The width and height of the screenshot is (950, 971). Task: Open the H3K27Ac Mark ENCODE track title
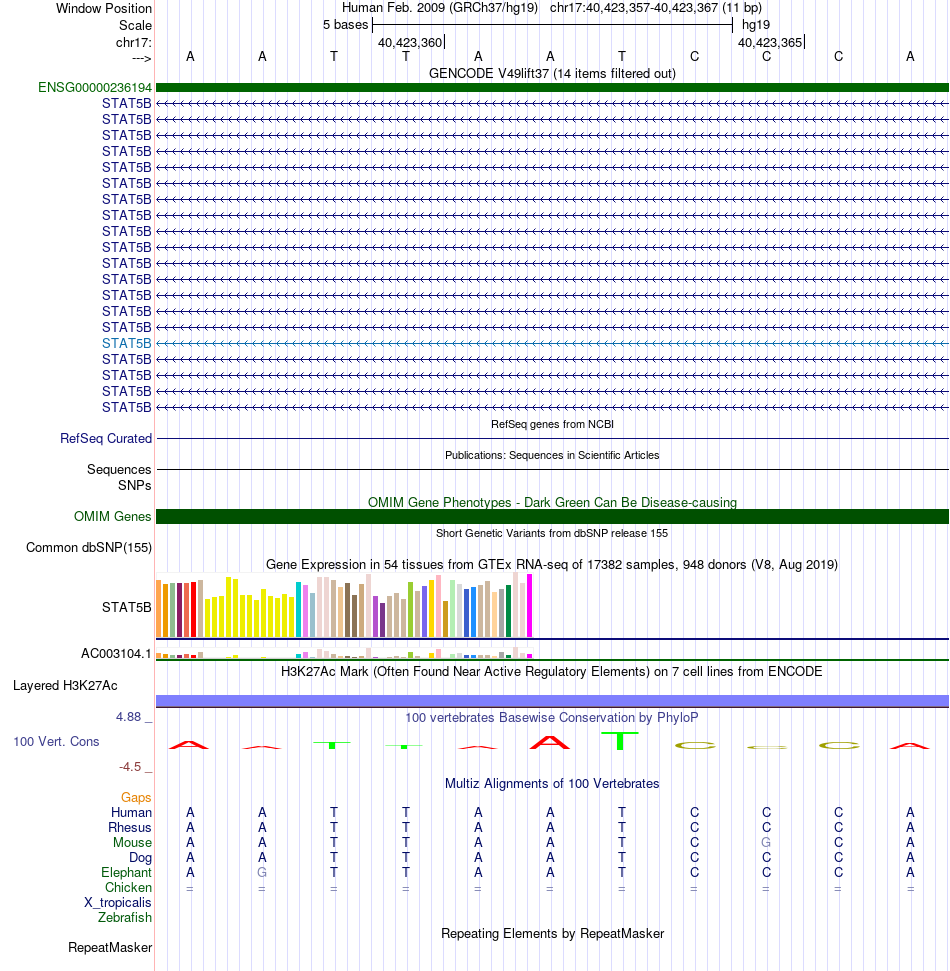(552, 672)
